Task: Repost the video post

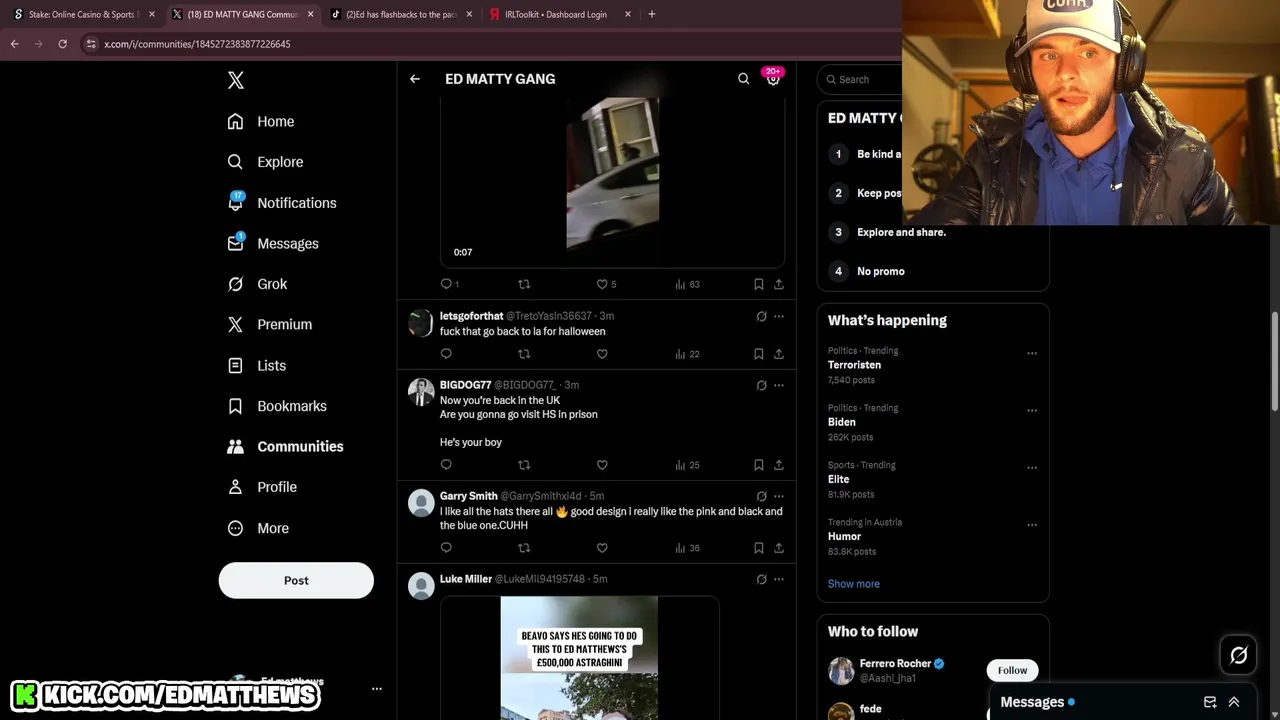Action: [x=524, y=284]
